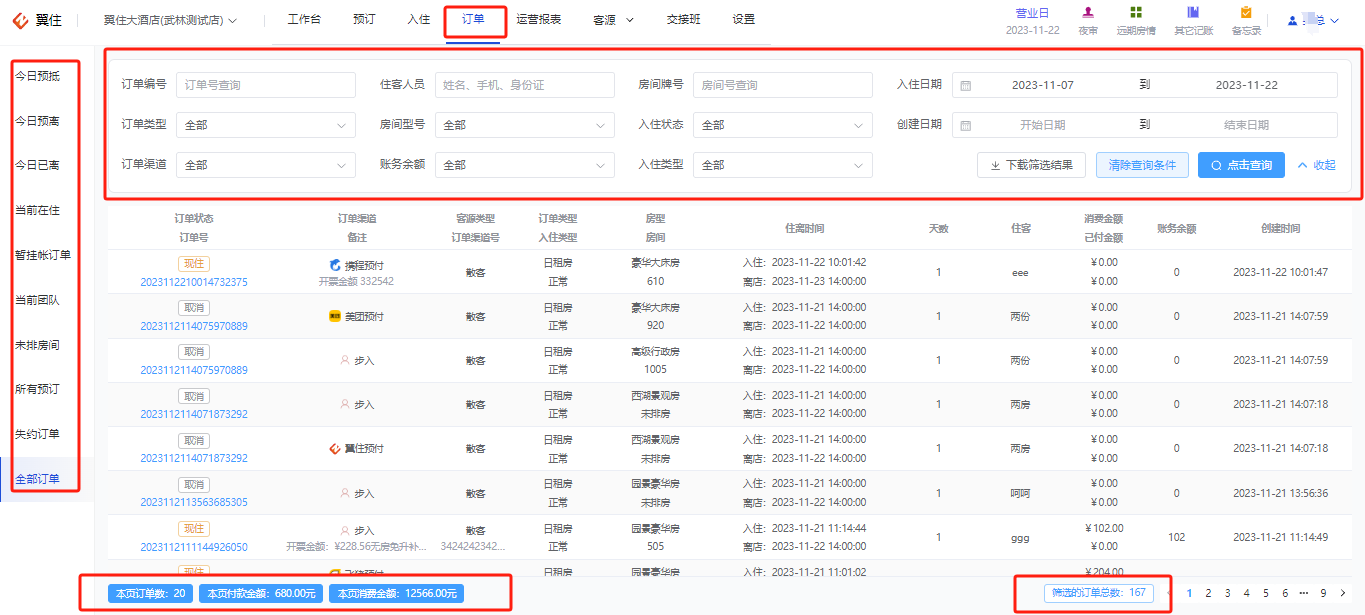
Task: Expand the 客源 menu
Action: [613, 19]
